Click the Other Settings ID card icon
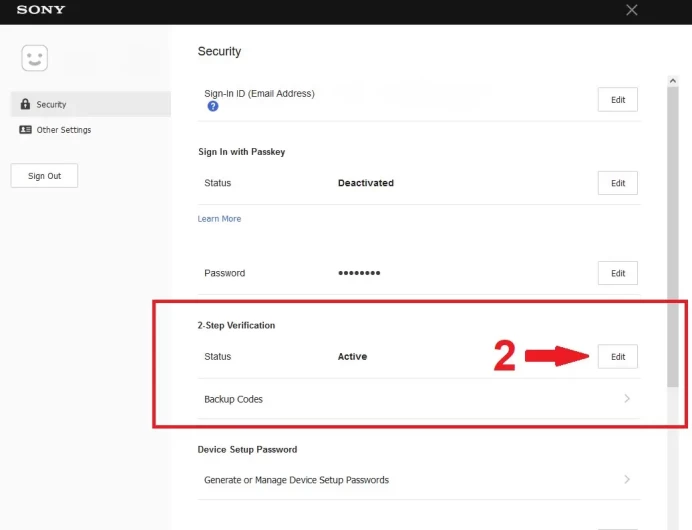This screenshot has width=692, height=530. (25, 129)
